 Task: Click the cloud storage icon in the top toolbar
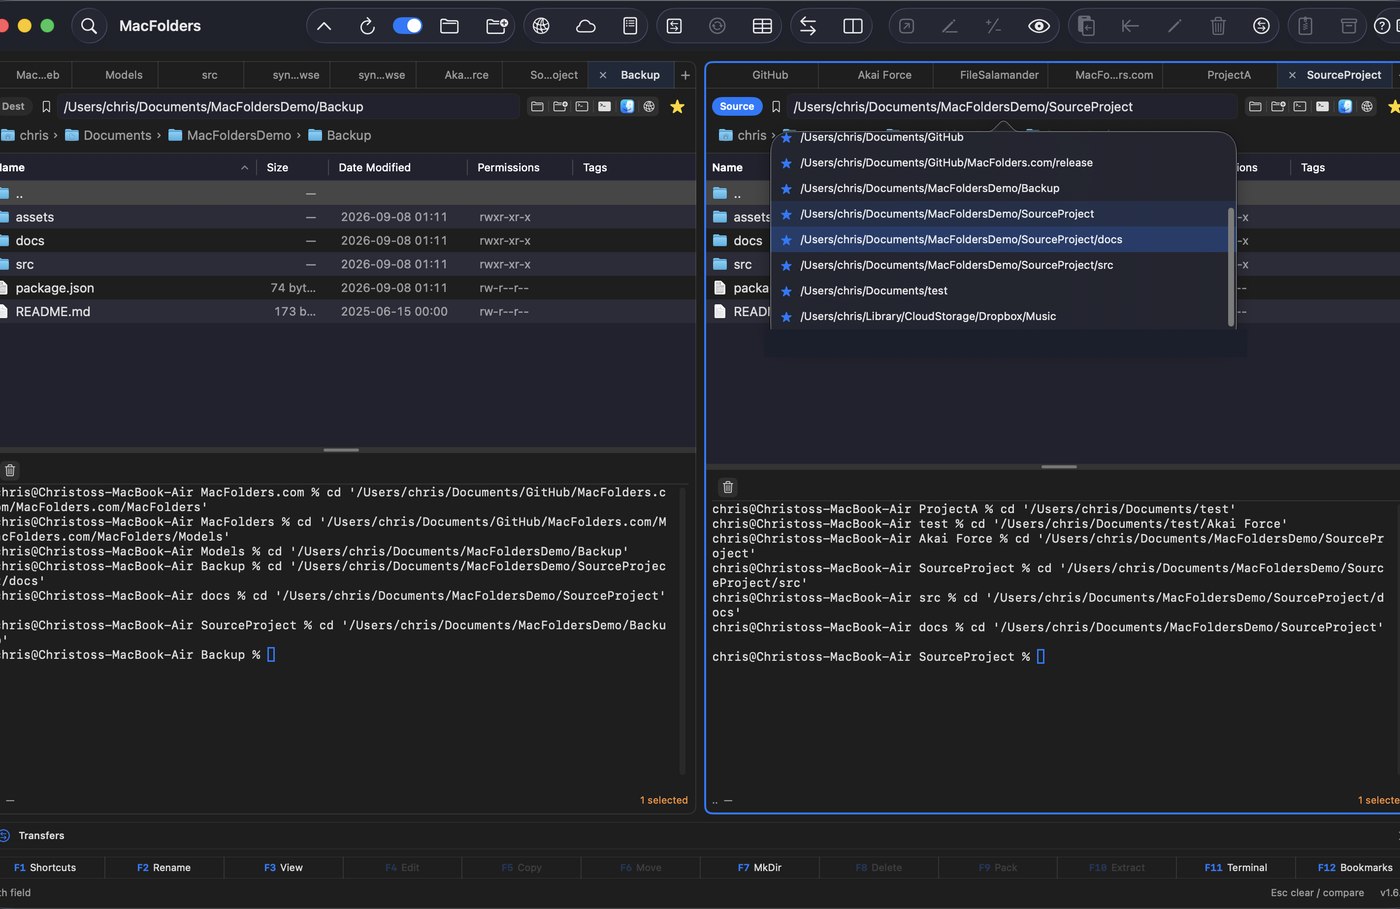coord(586,26)
